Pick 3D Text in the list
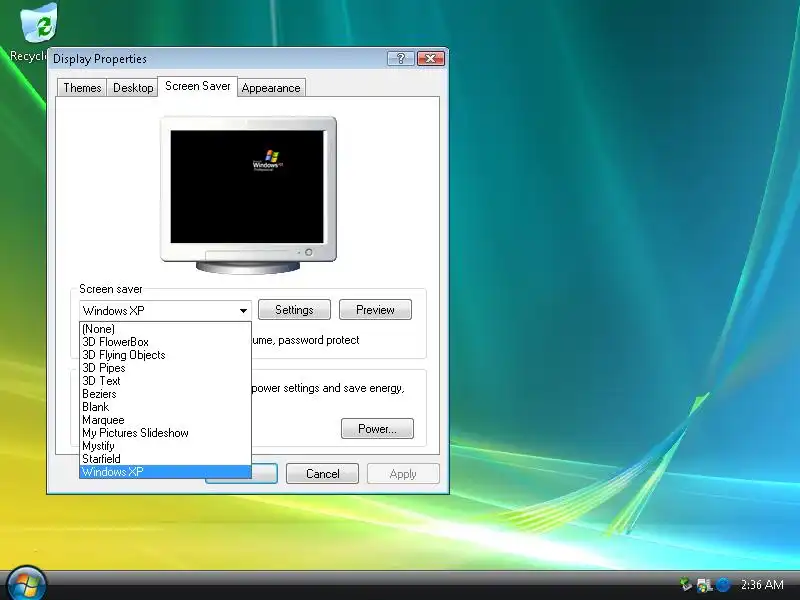800x600 pixels. 165,381
